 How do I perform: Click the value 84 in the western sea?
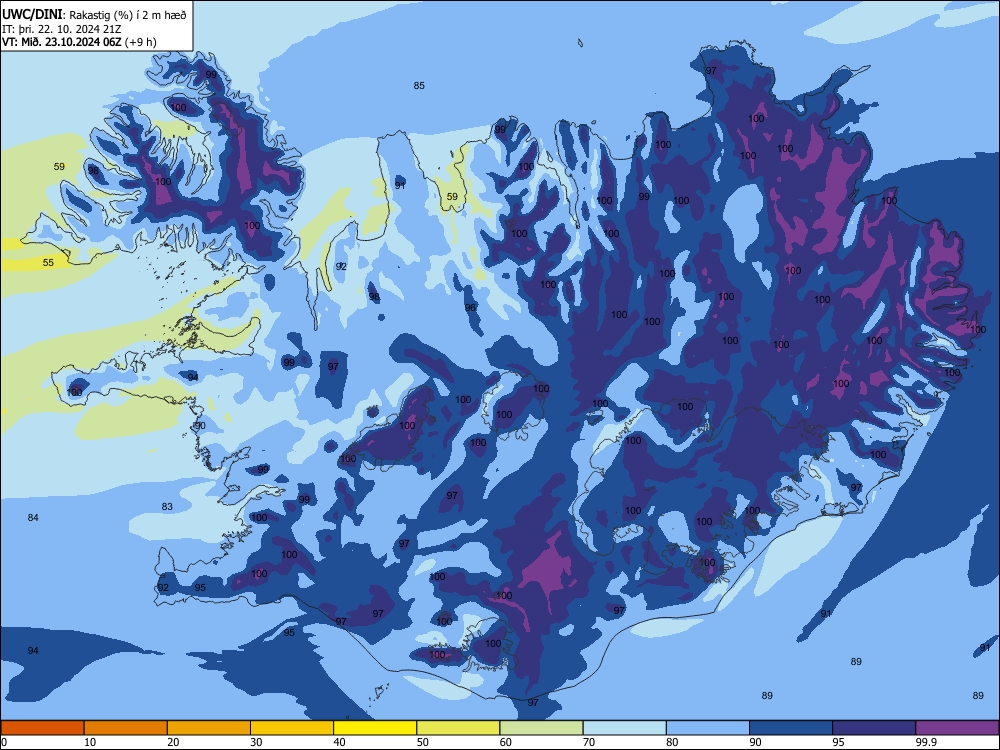33,517
